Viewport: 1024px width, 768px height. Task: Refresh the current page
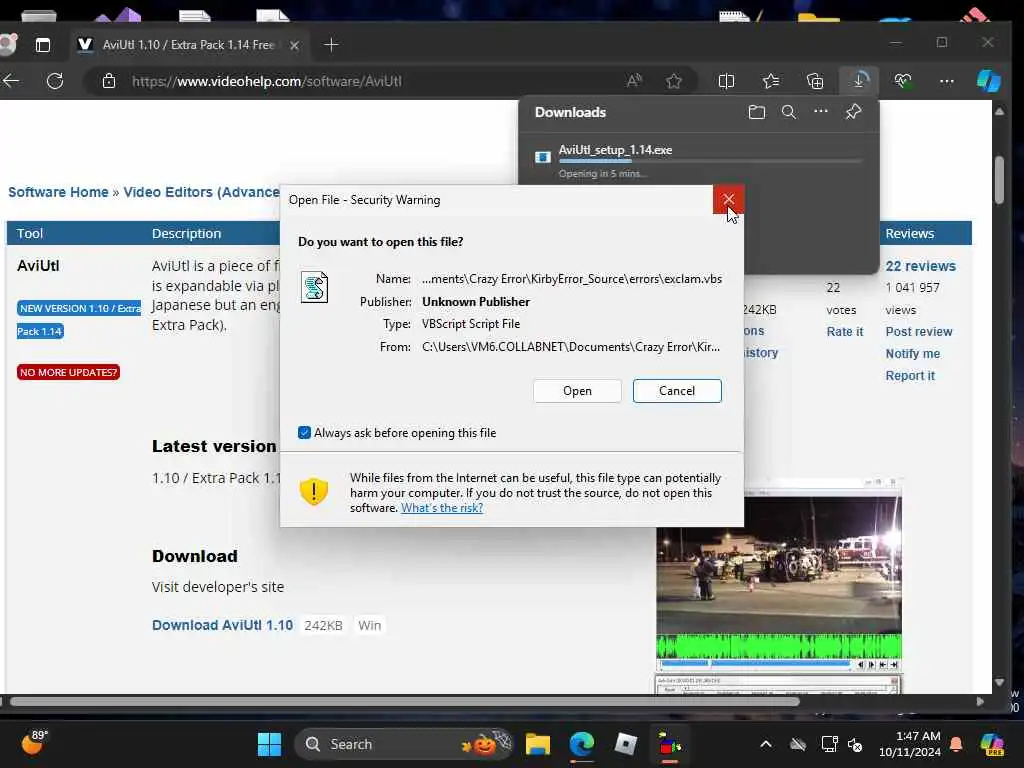55,81
